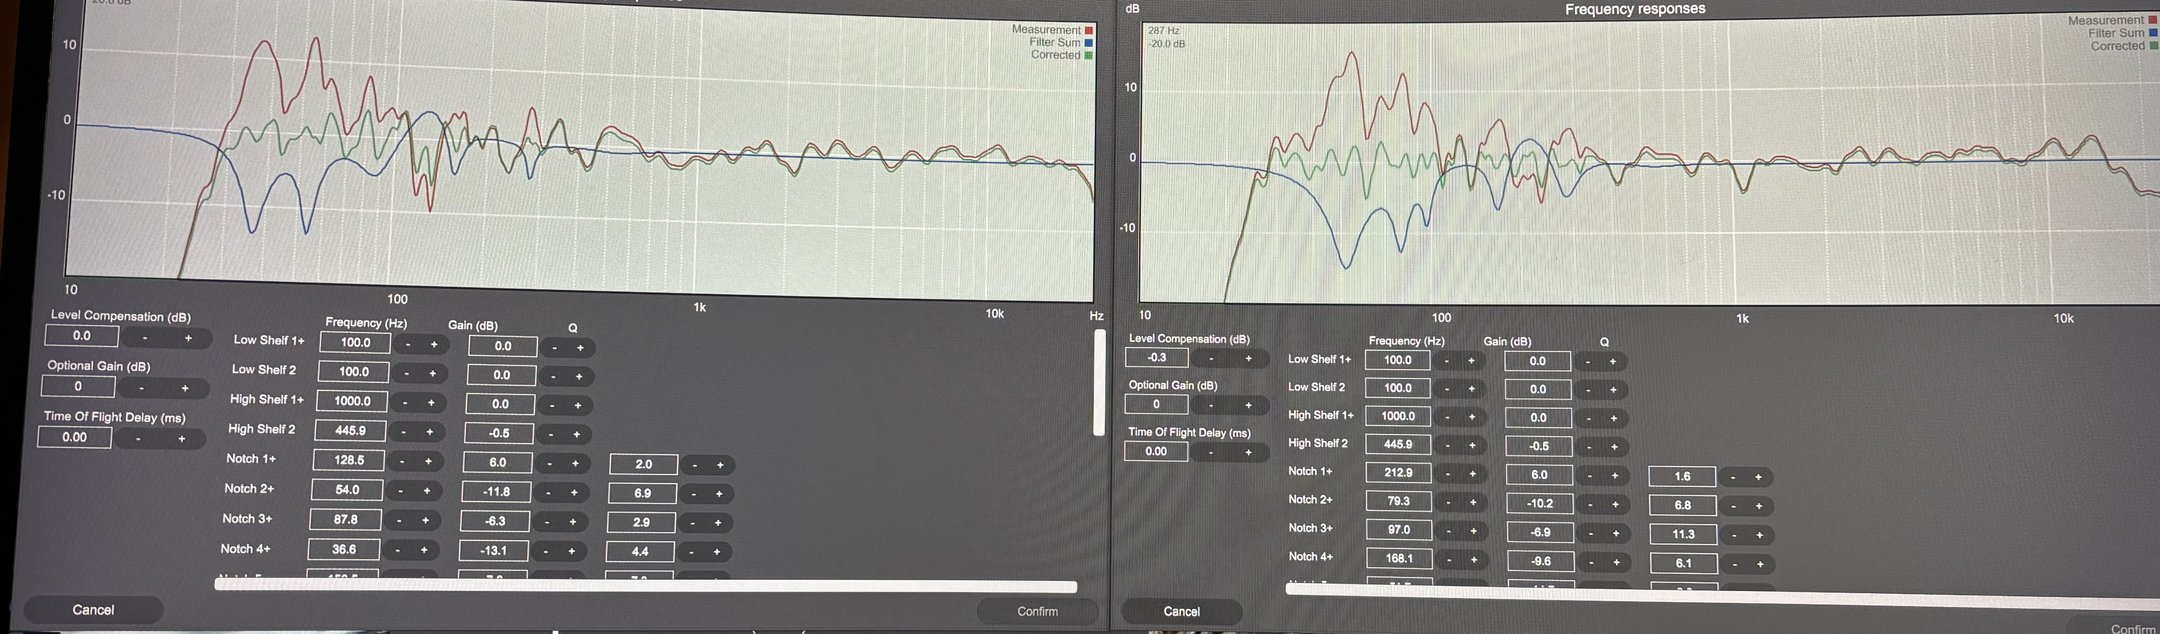Decrease Low Shelf 2 gain in right window
Viewport: 2160px width, 634px height.
1588,390
